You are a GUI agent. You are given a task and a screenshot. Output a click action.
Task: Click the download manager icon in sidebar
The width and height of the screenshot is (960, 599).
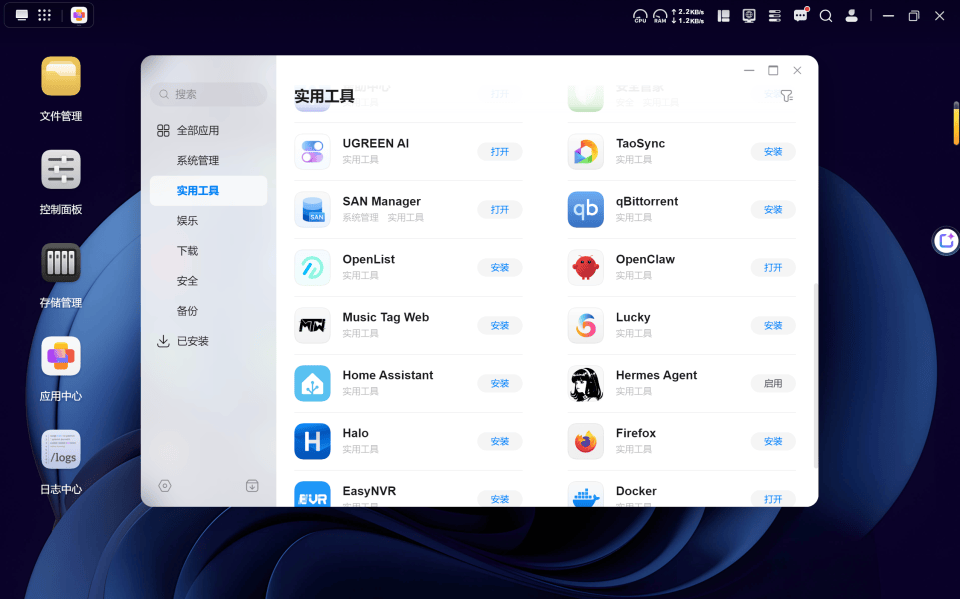(252, 486)
